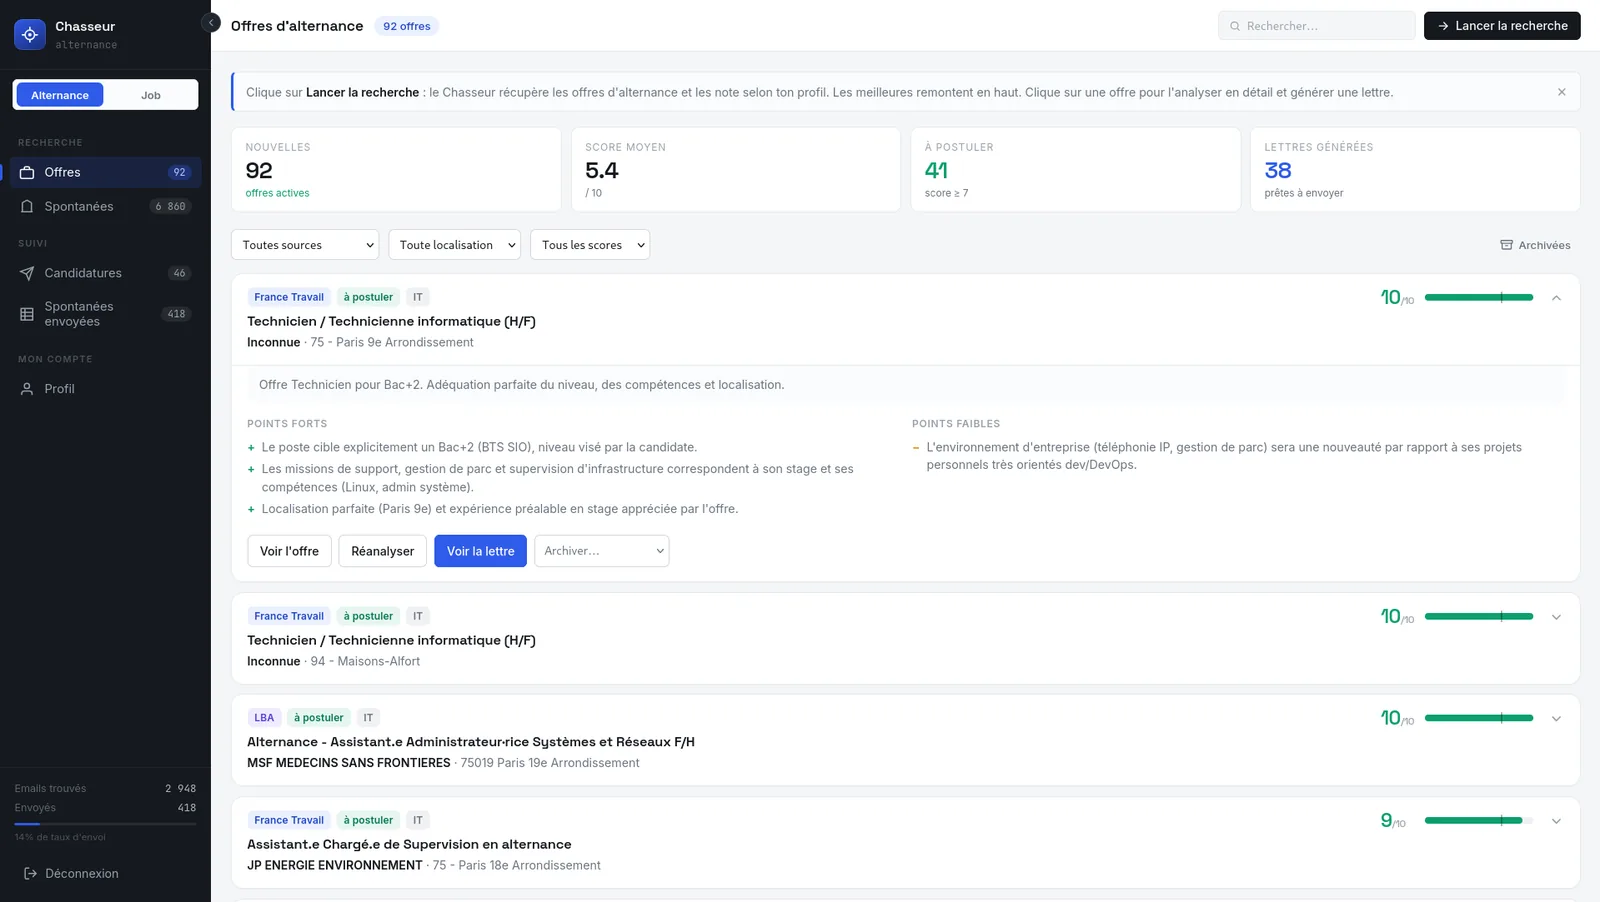Open the Toutes sources filter dropdown
This screenshot has width=1600, height=902.
click(305, 245)
